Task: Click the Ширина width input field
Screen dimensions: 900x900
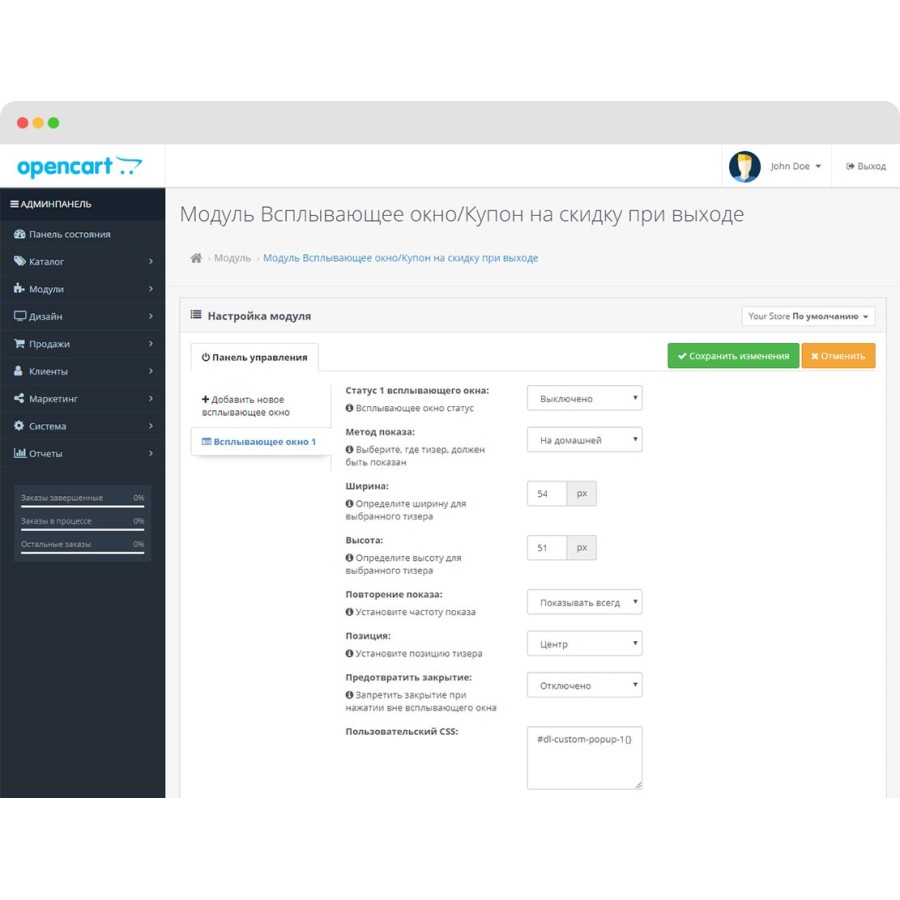Action: [x=547, y=494]
